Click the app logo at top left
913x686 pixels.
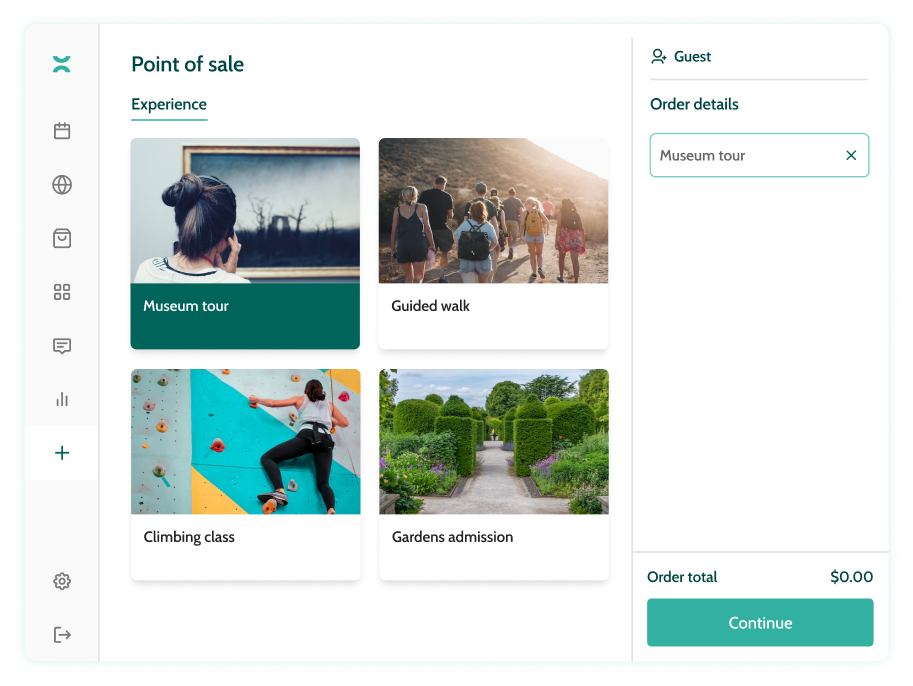point(61,64)
